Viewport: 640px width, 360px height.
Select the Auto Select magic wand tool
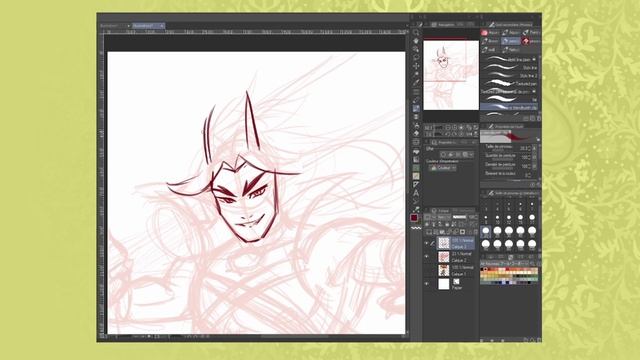(416, 75)
